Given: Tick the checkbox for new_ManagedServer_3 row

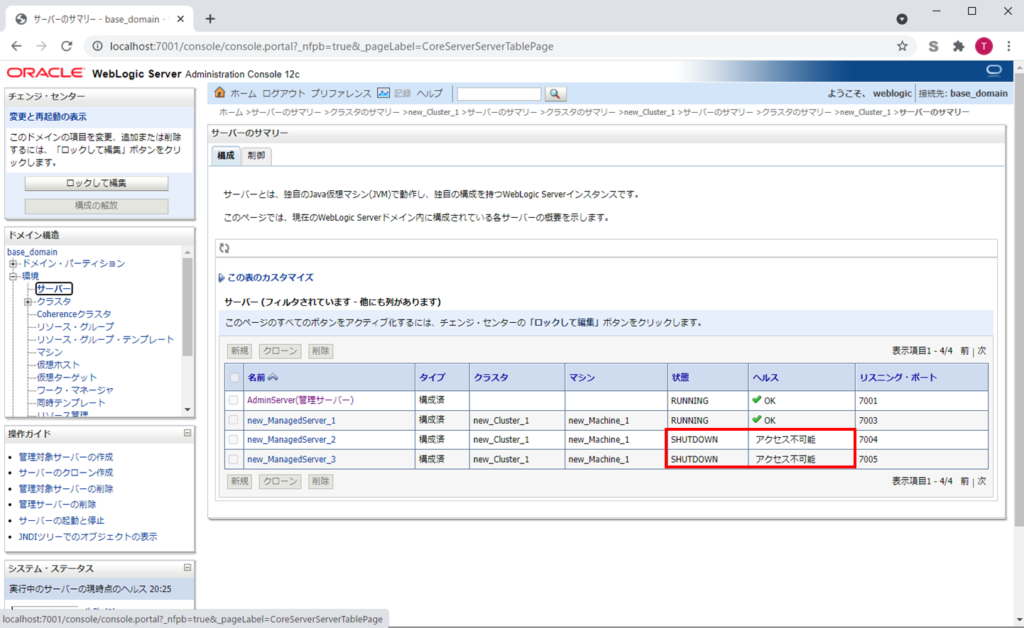Looking at the screenshot, I should tap(234, 459).
